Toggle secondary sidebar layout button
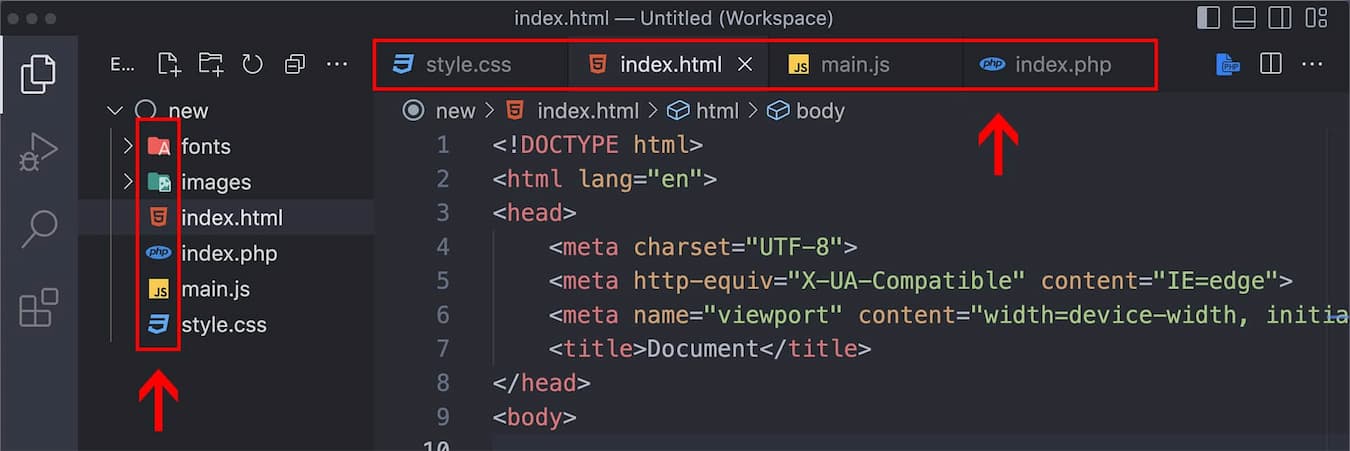The height and width of the screenshot is (451, 1350). click(1279, 18)
